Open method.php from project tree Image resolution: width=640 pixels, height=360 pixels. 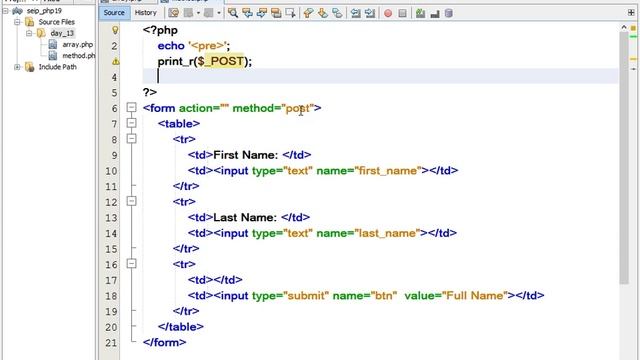click(79, 56)
